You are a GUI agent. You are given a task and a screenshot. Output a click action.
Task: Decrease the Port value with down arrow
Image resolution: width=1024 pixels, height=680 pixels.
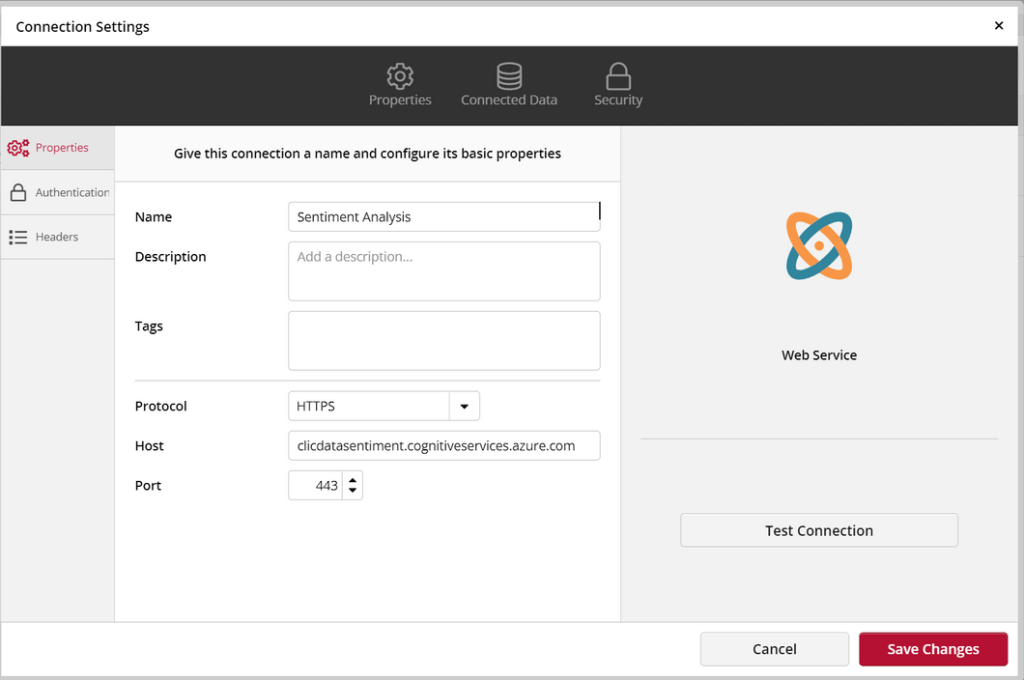pyautogui.click(x=353, y=491)
